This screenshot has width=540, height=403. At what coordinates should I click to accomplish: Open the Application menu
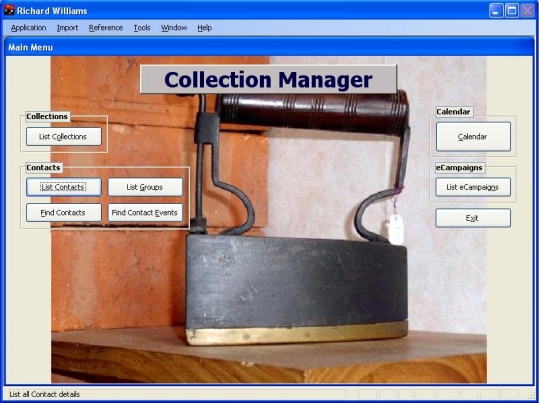pyautogui.click(x=28, y=28)
